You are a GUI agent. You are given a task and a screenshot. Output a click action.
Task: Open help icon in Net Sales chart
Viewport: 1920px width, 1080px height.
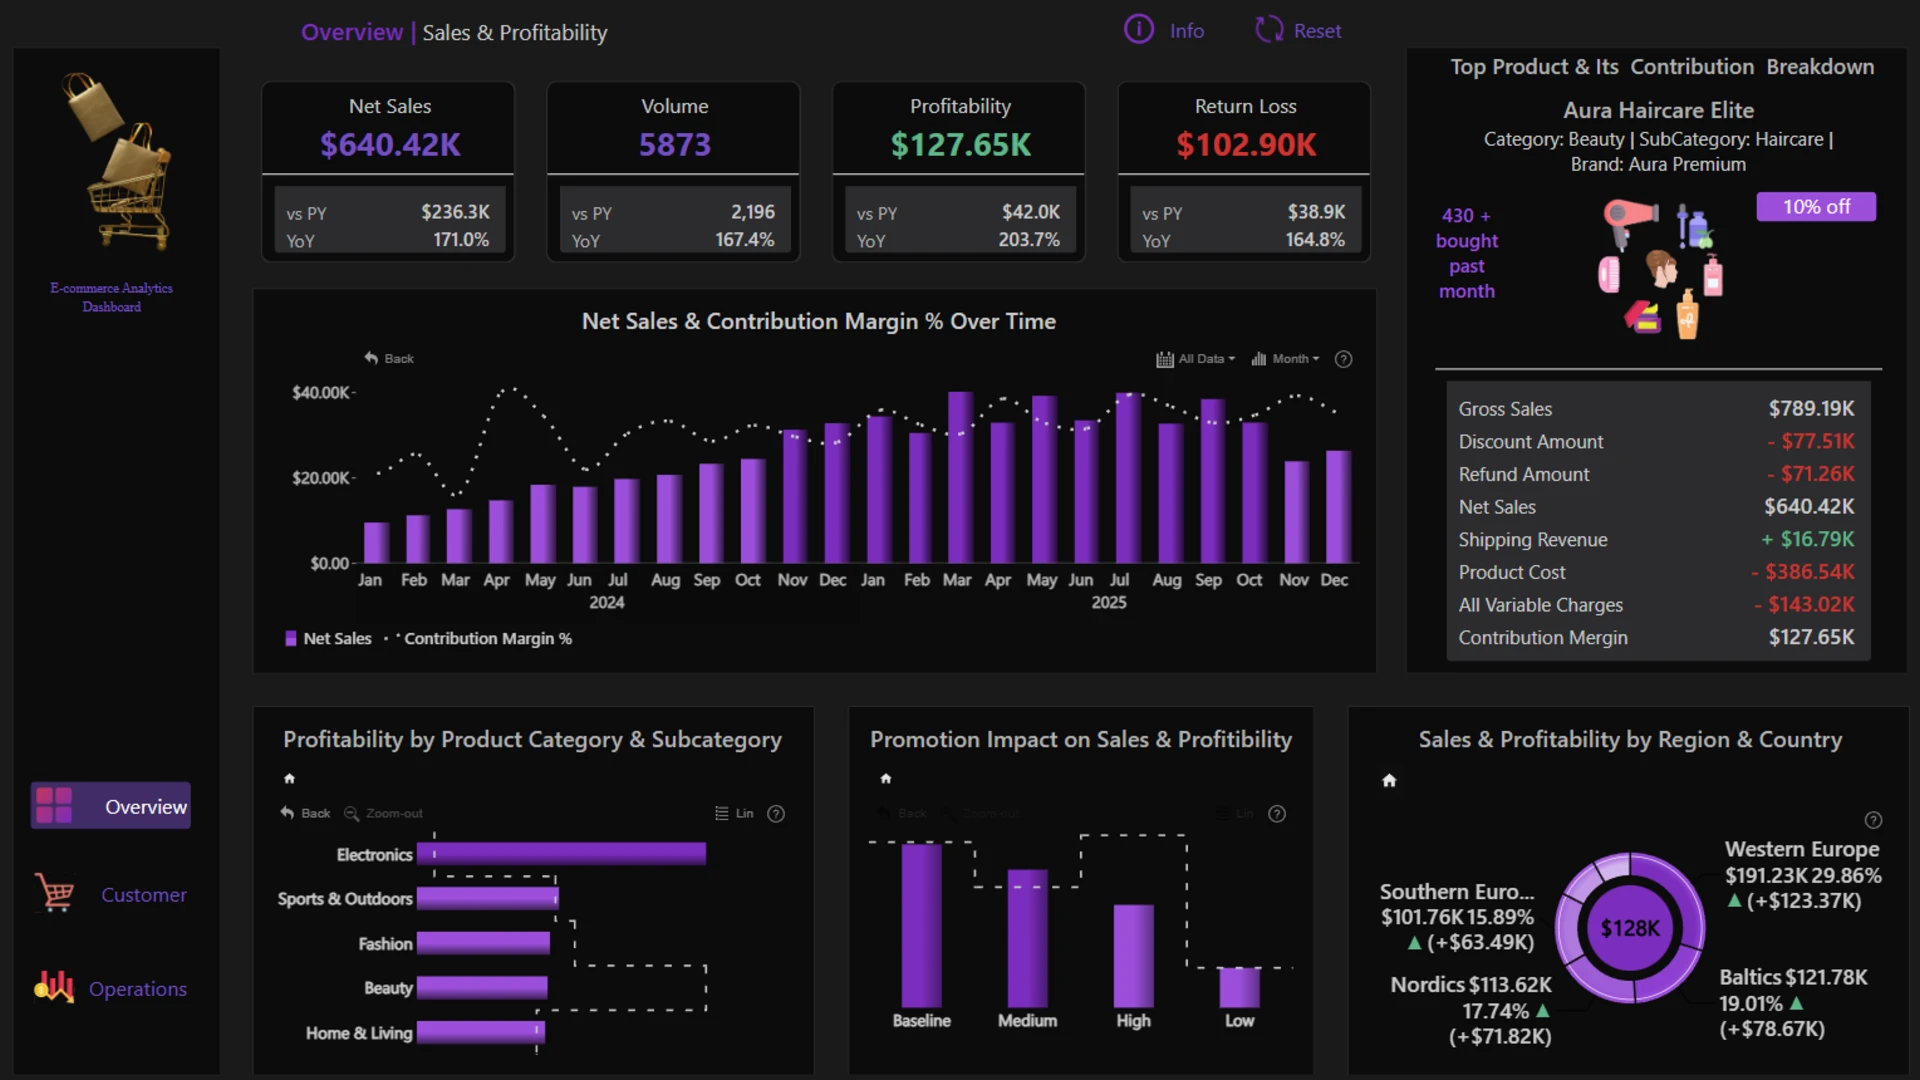pyautogui.click(x=1344, y=359)
